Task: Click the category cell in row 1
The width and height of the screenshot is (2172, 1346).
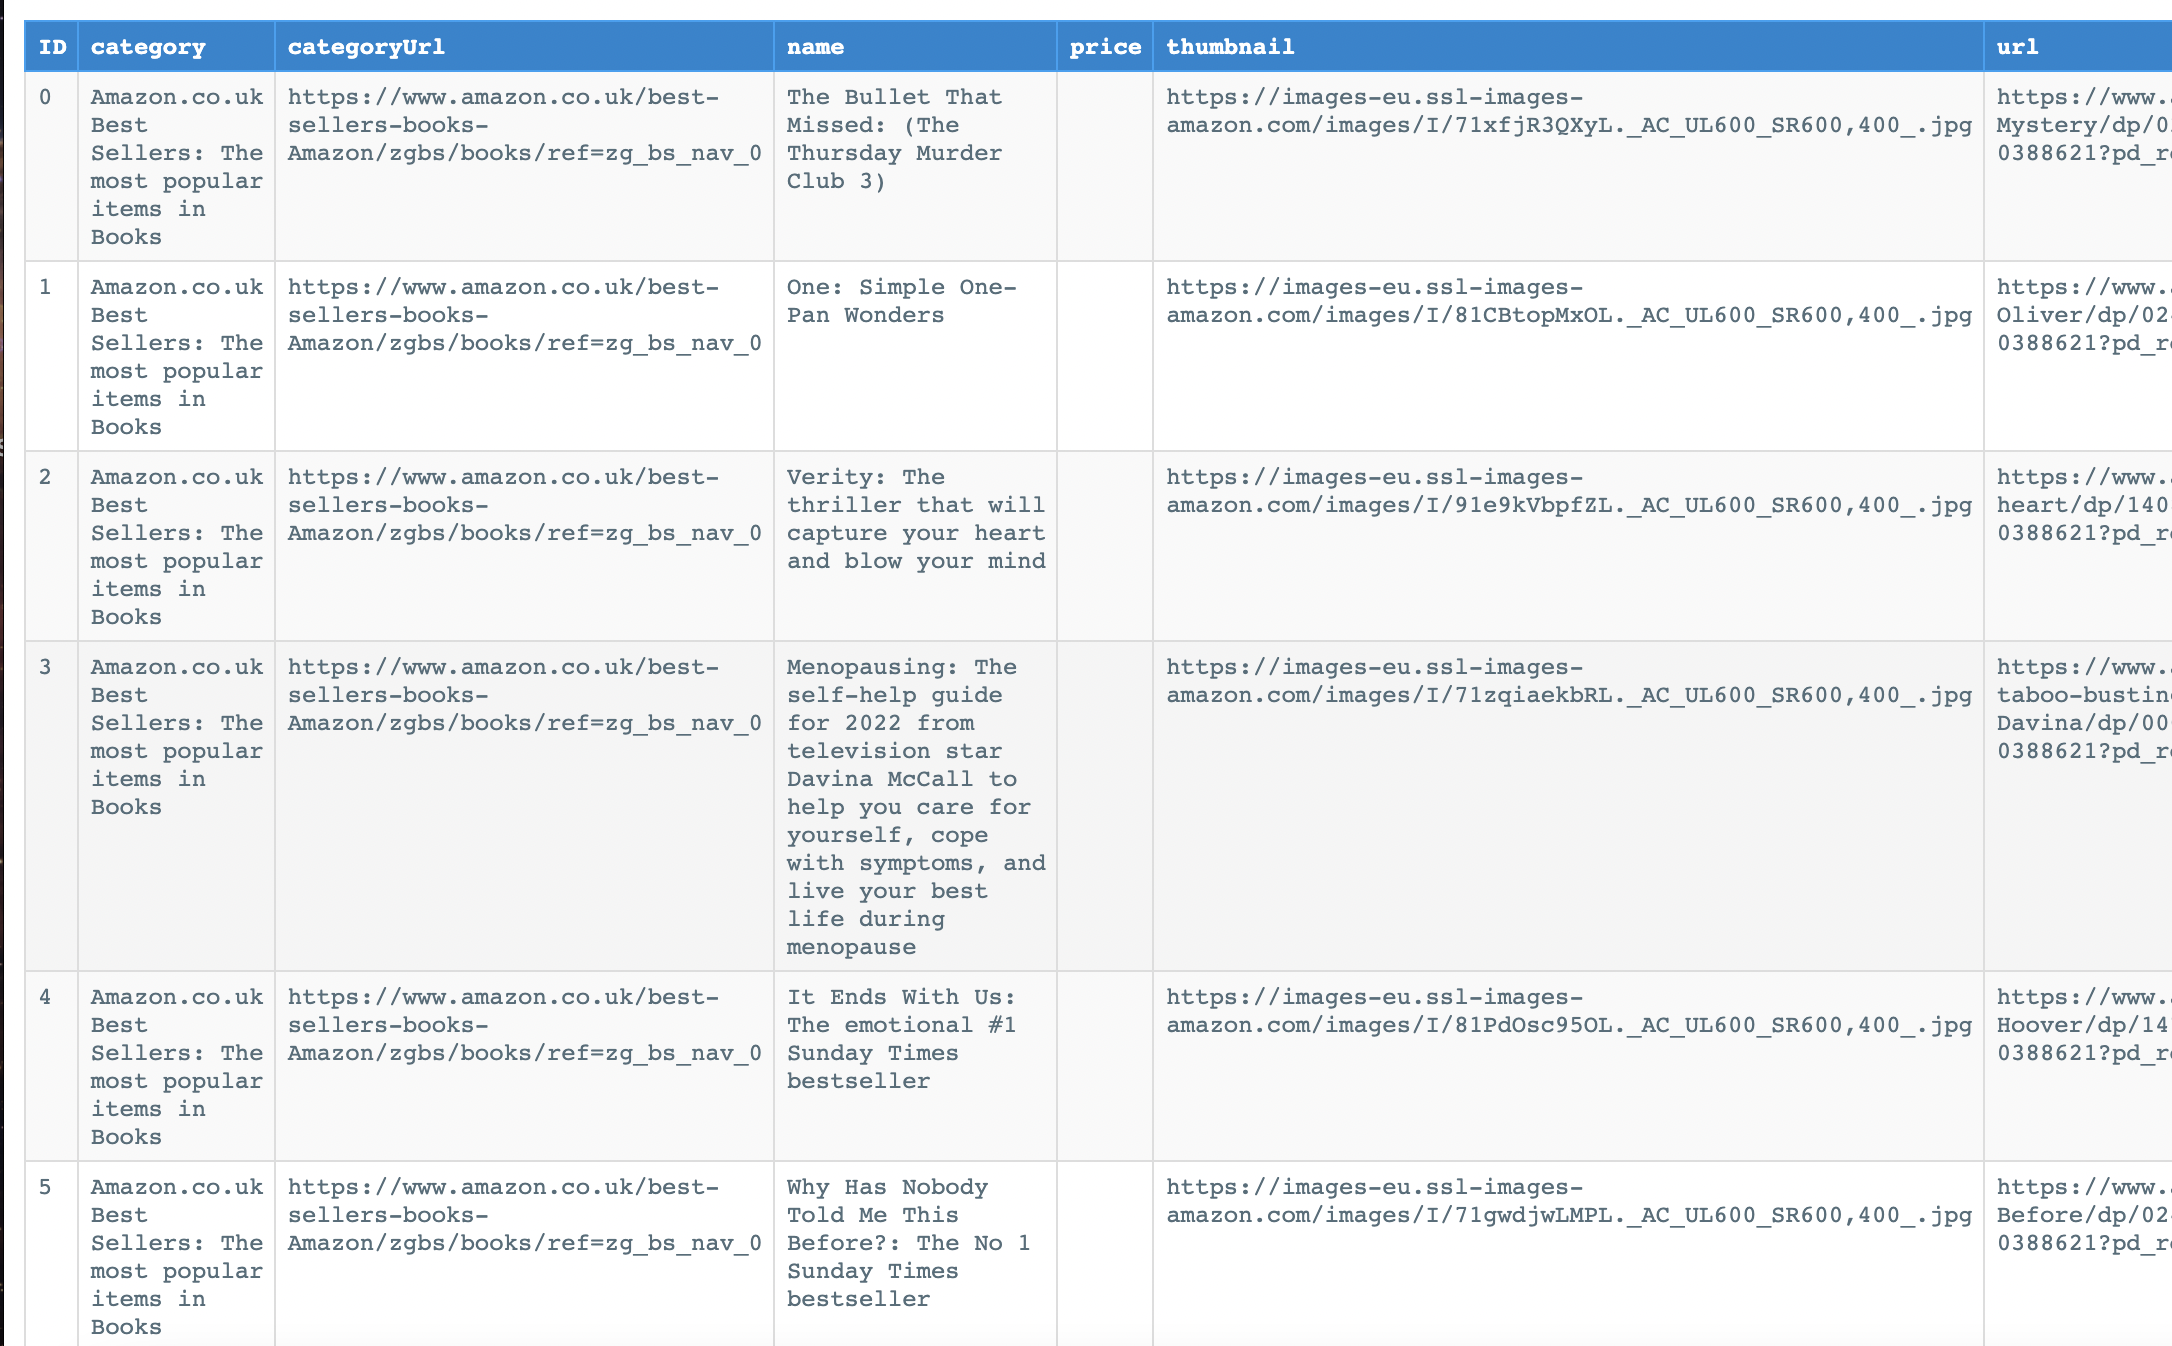Action: pyautogui.click(x=176, y=356)
